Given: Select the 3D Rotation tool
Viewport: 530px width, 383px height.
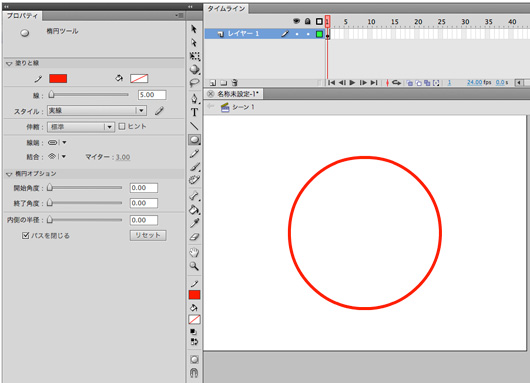Looking at the screenshot, I should [194, 69].
